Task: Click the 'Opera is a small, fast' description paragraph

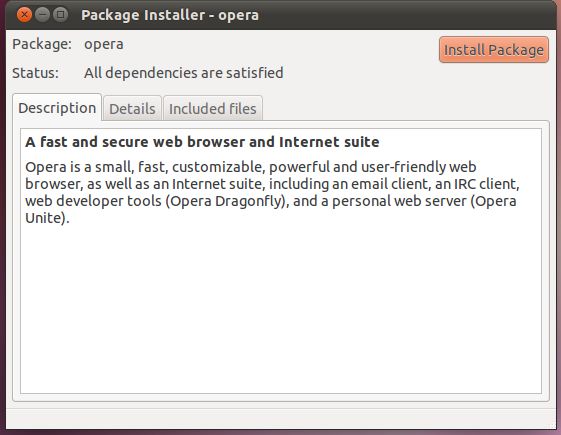Action: click(x=272, y=192)
